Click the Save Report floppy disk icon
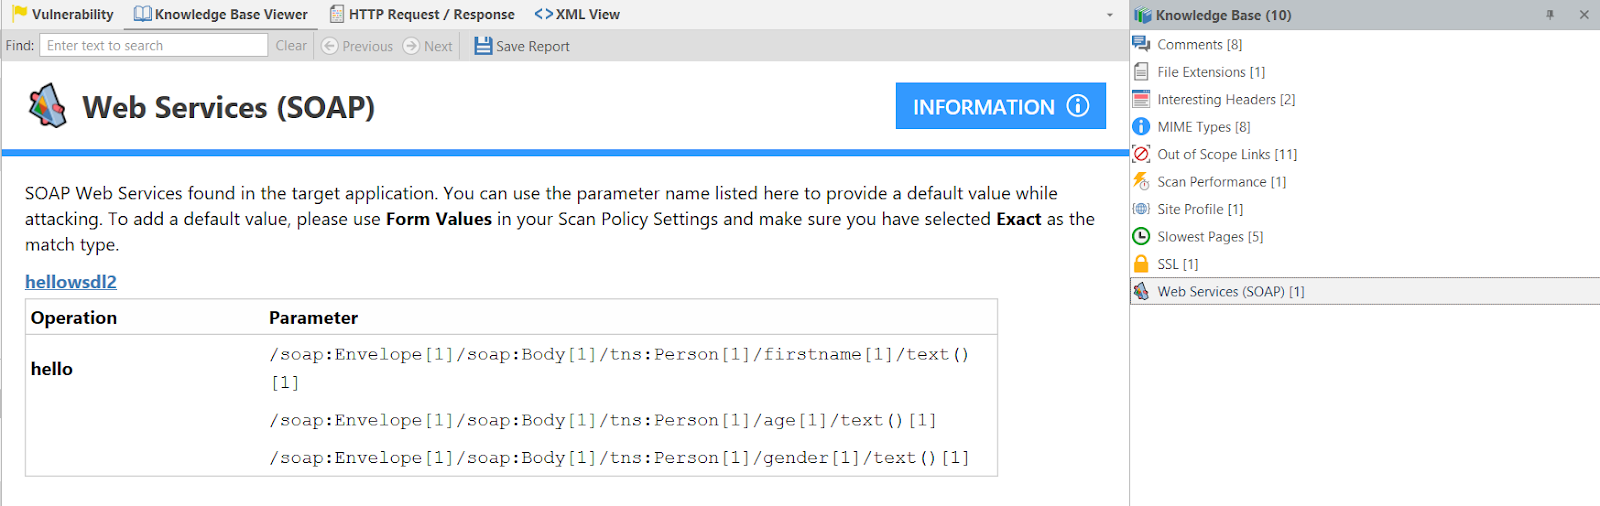Screen dimensions: 1600x506 (x=483, y=46)
